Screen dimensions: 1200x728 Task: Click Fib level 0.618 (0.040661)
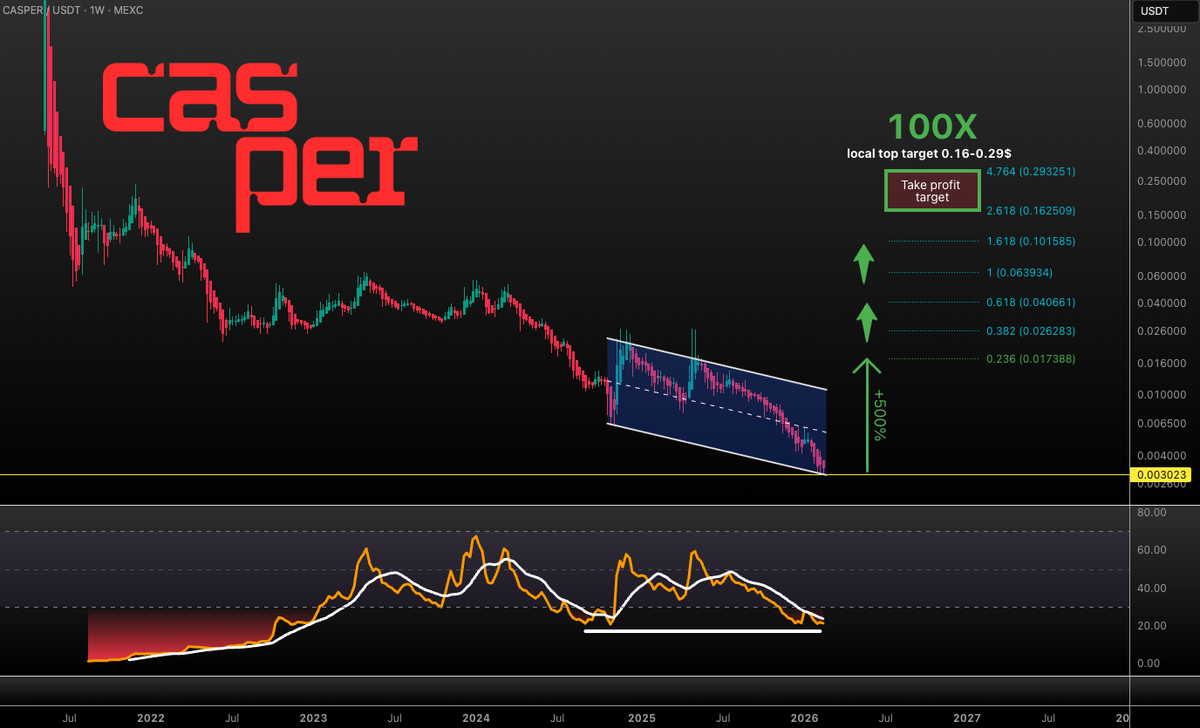pos(1030,302)
